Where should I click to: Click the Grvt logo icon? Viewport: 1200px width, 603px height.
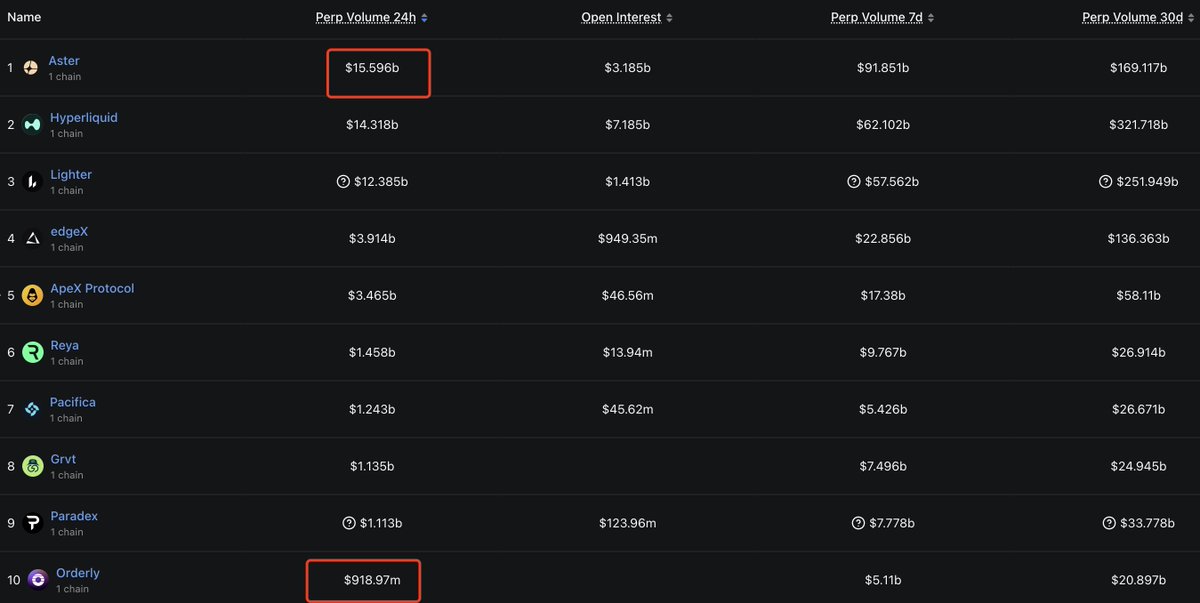pyautogui.click(x=32, y=466)
